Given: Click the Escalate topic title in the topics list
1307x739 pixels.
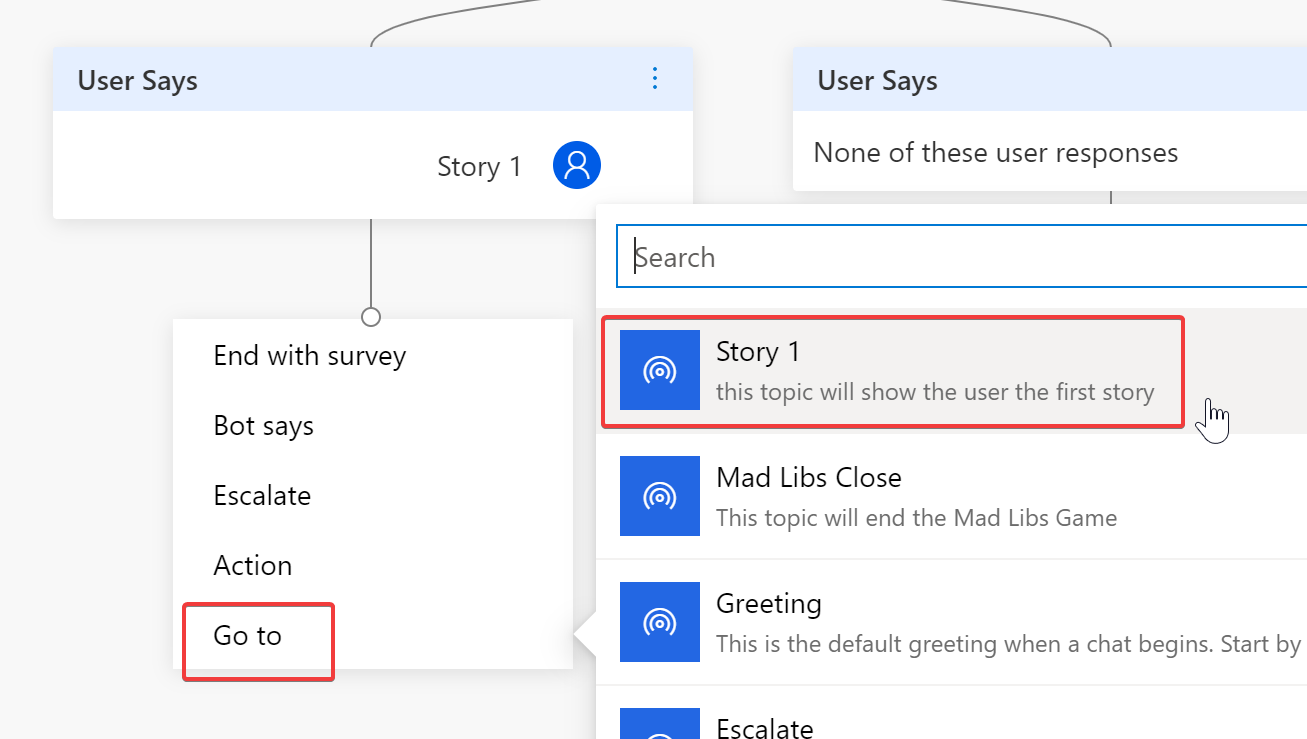Looking at the screenshot, I should tap(764, 727).
